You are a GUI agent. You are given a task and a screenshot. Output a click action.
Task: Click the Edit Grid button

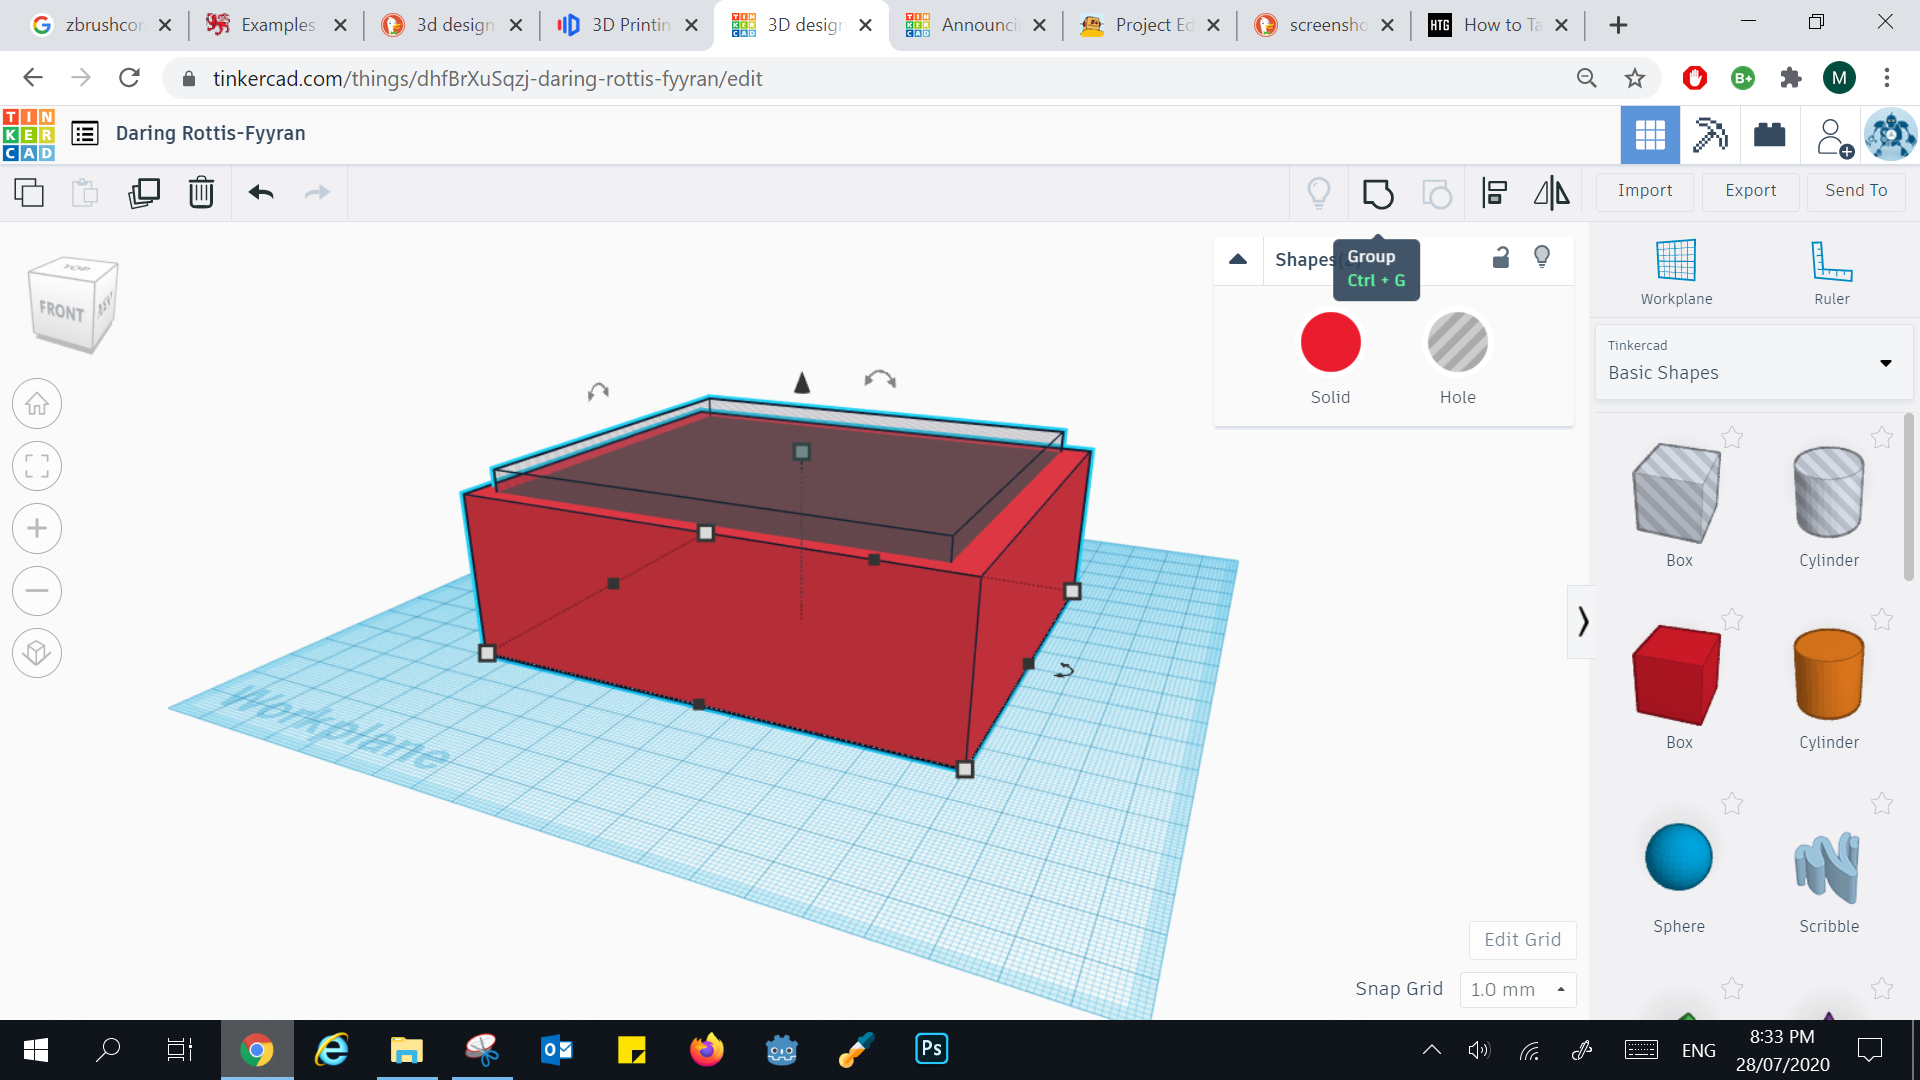pyautogui.click(x=1522, y=939)
